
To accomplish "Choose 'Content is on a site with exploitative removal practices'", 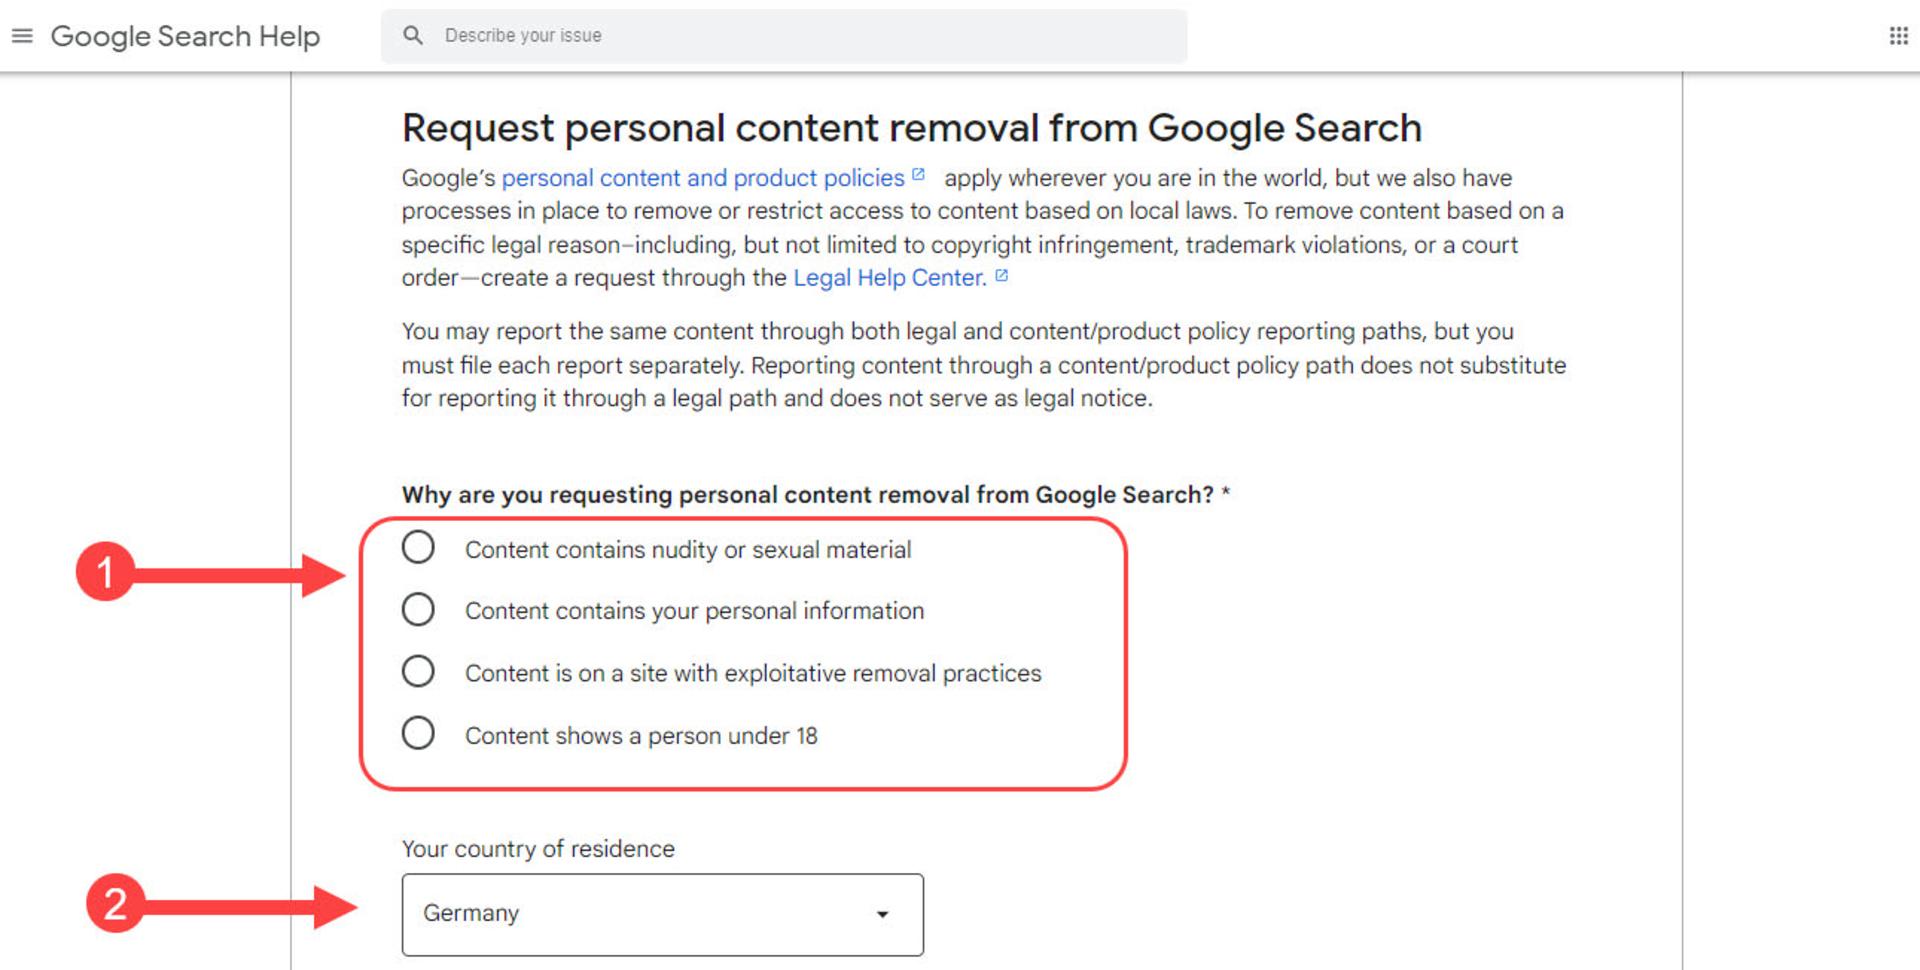I will point(418,672).
